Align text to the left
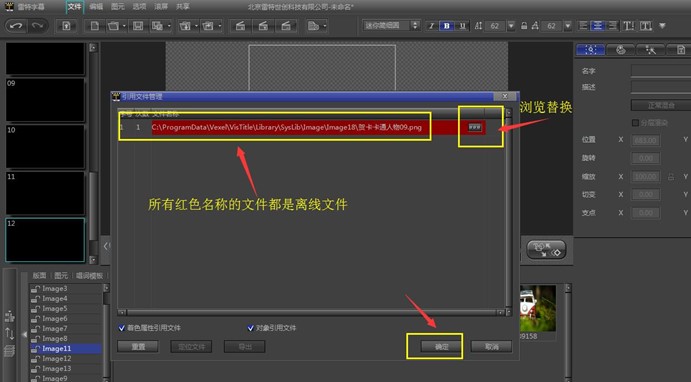 point(583,26)
